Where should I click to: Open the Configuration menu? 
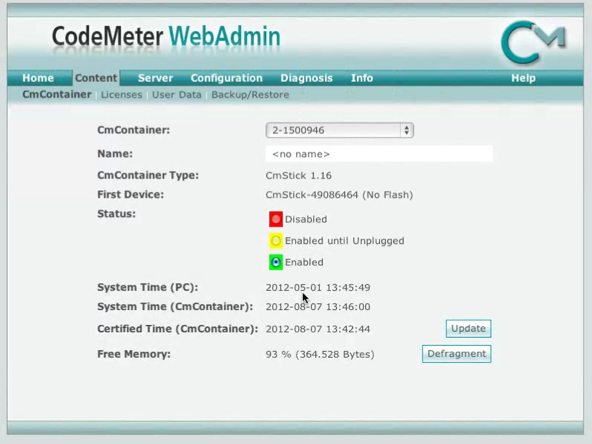point(227,78)
